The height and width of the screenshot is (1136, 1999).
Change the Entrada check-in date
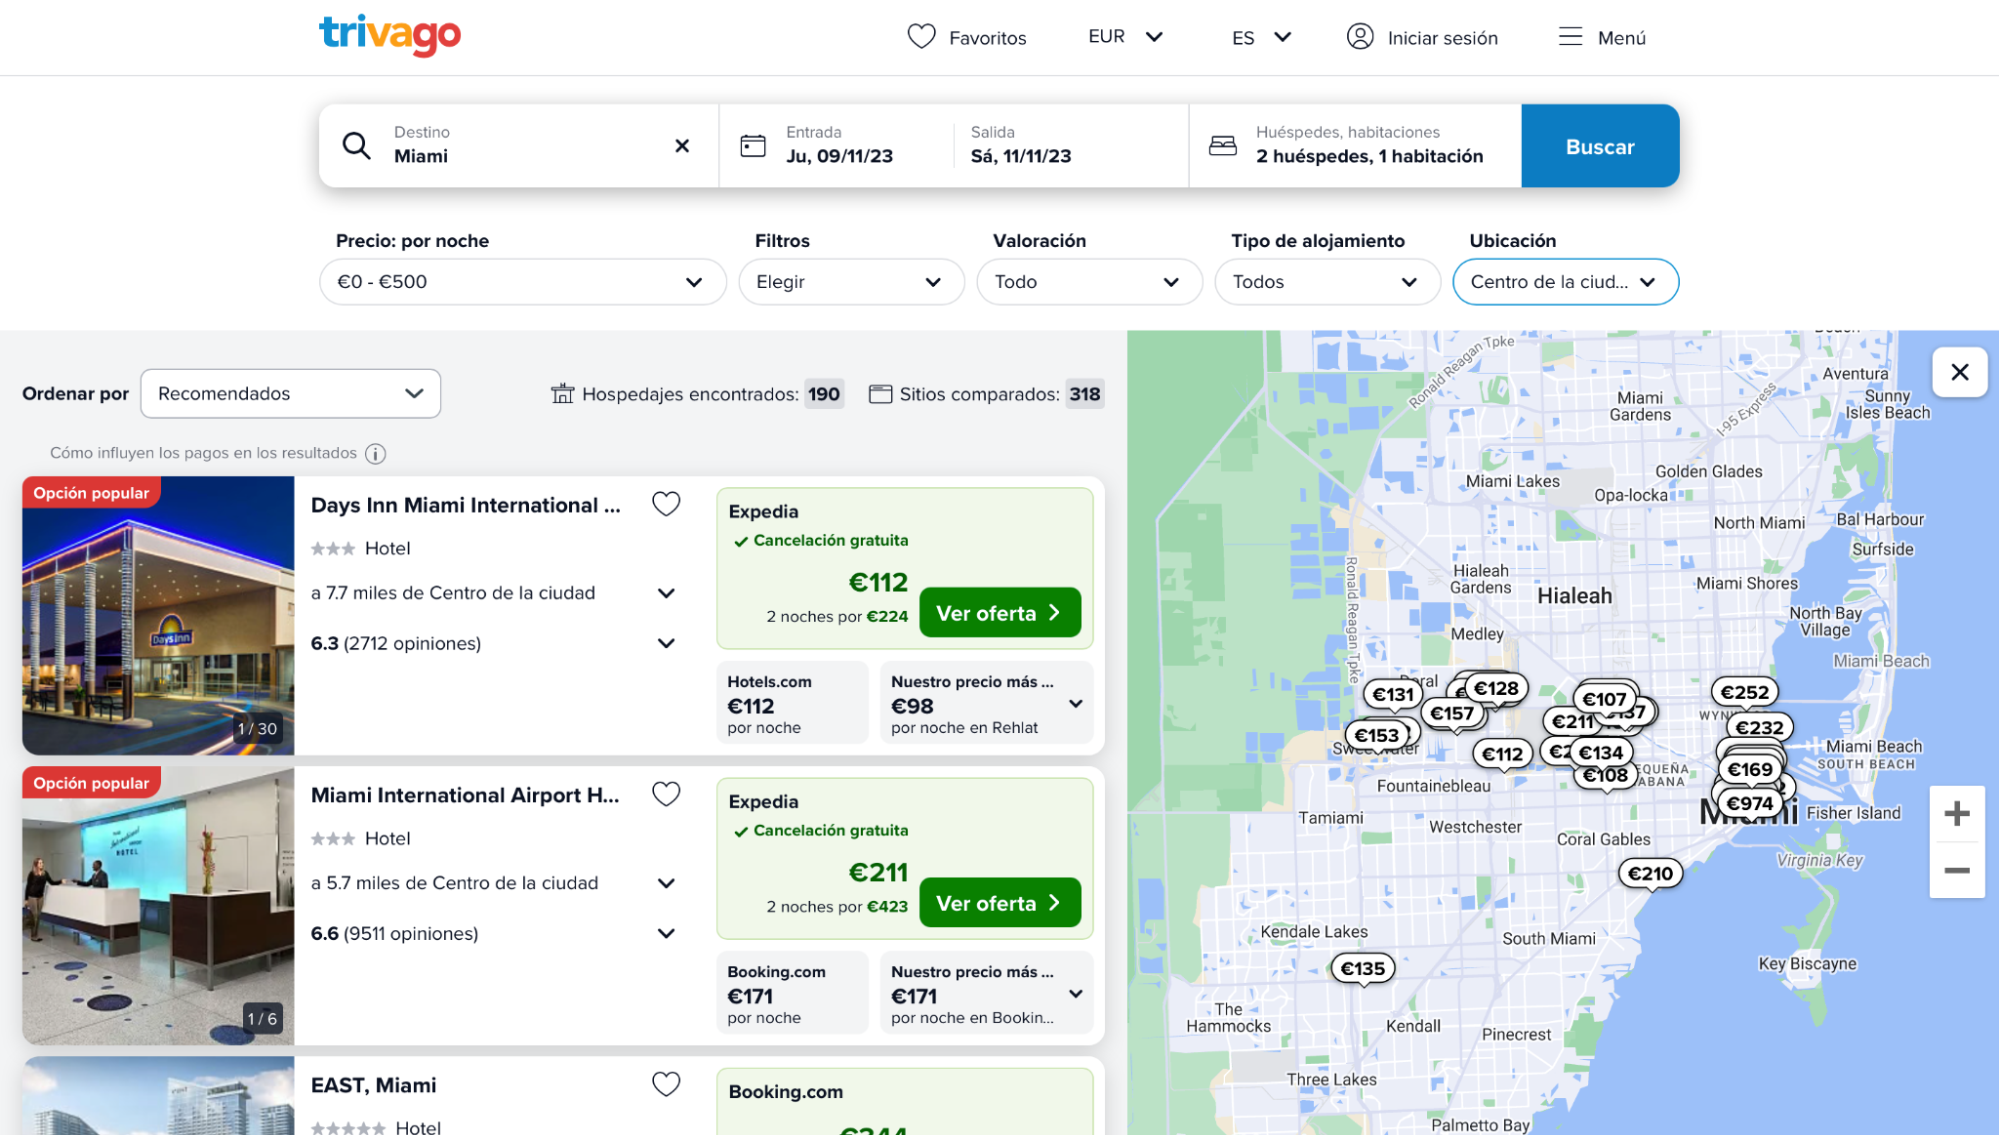(838, 146)
